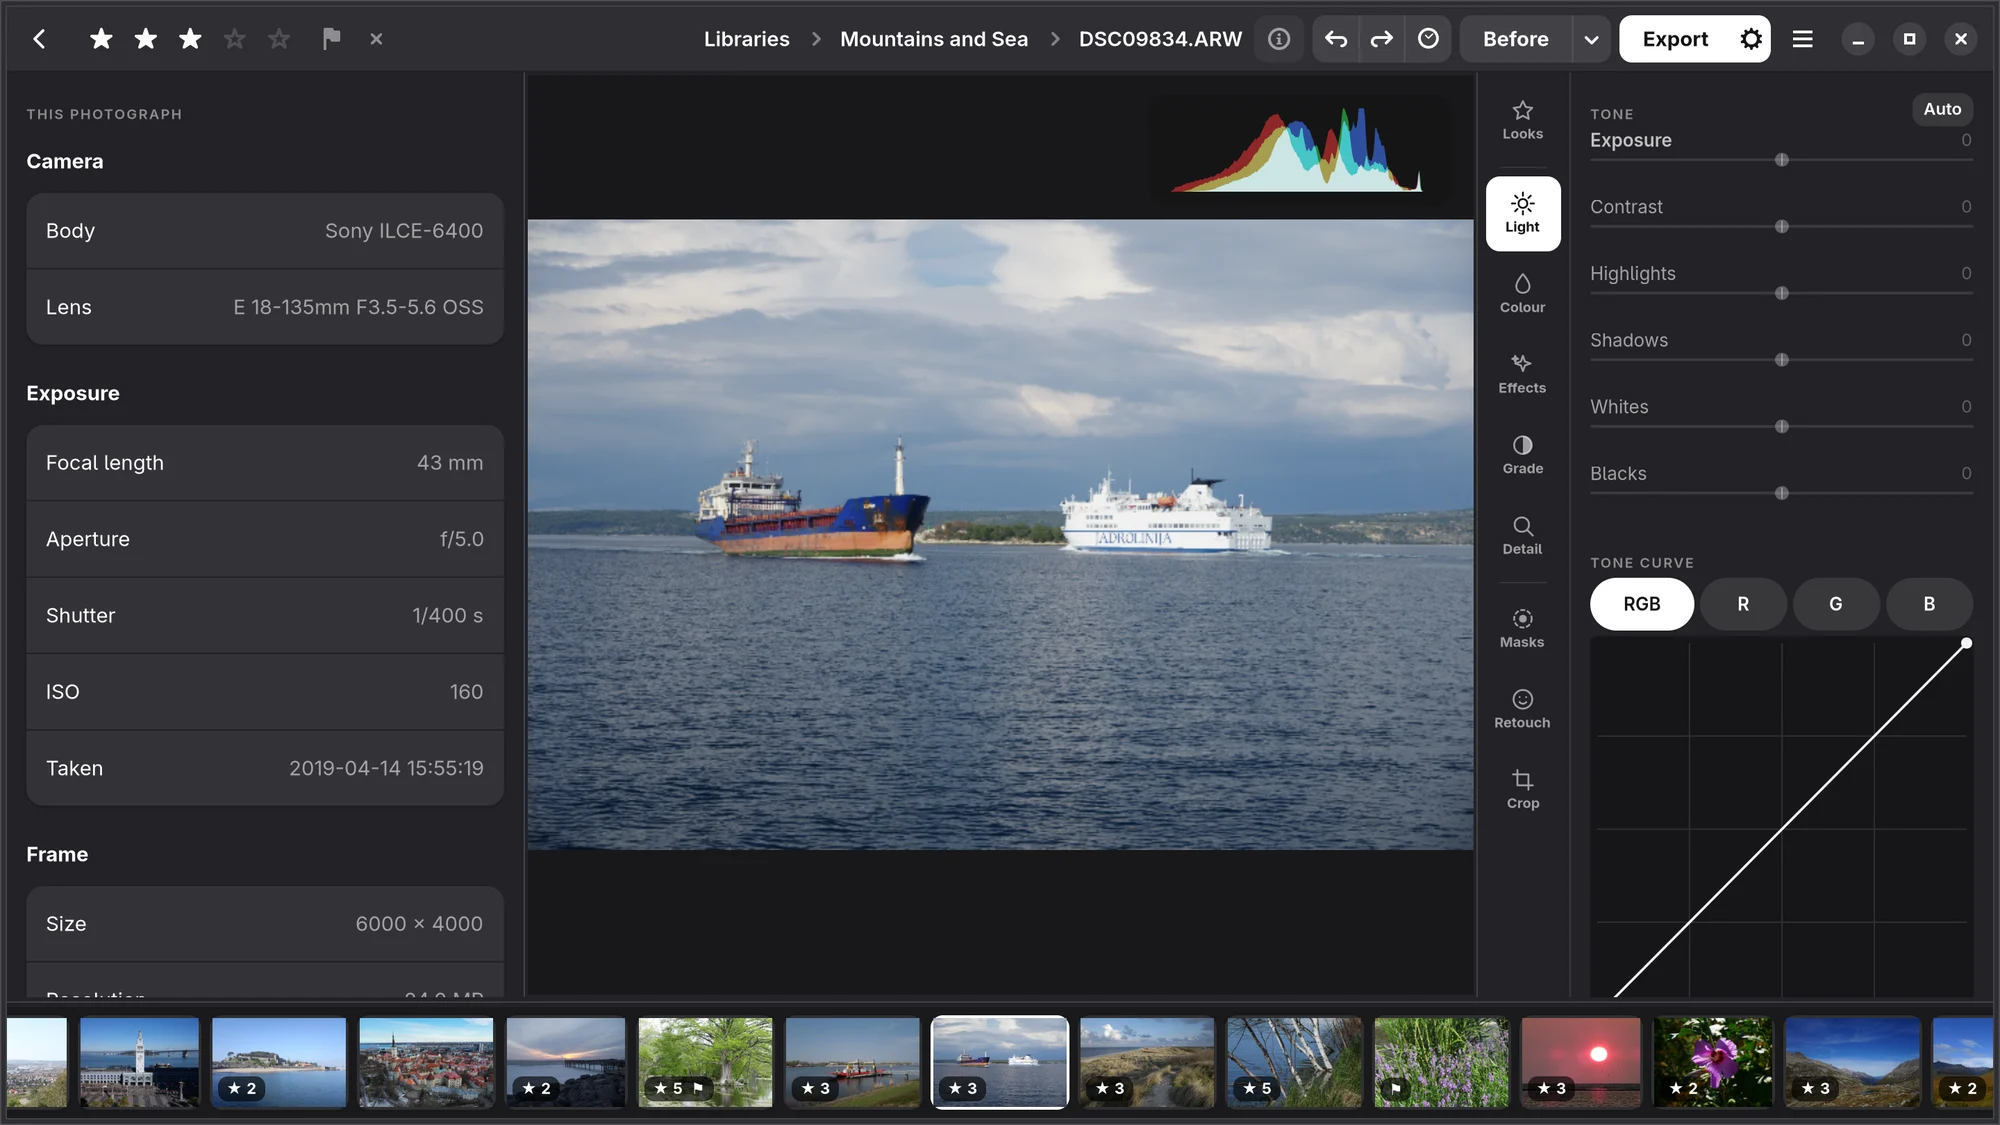Set rating to one star
Viewport: 2000px width, 1125px height.
tap(101, 39)
